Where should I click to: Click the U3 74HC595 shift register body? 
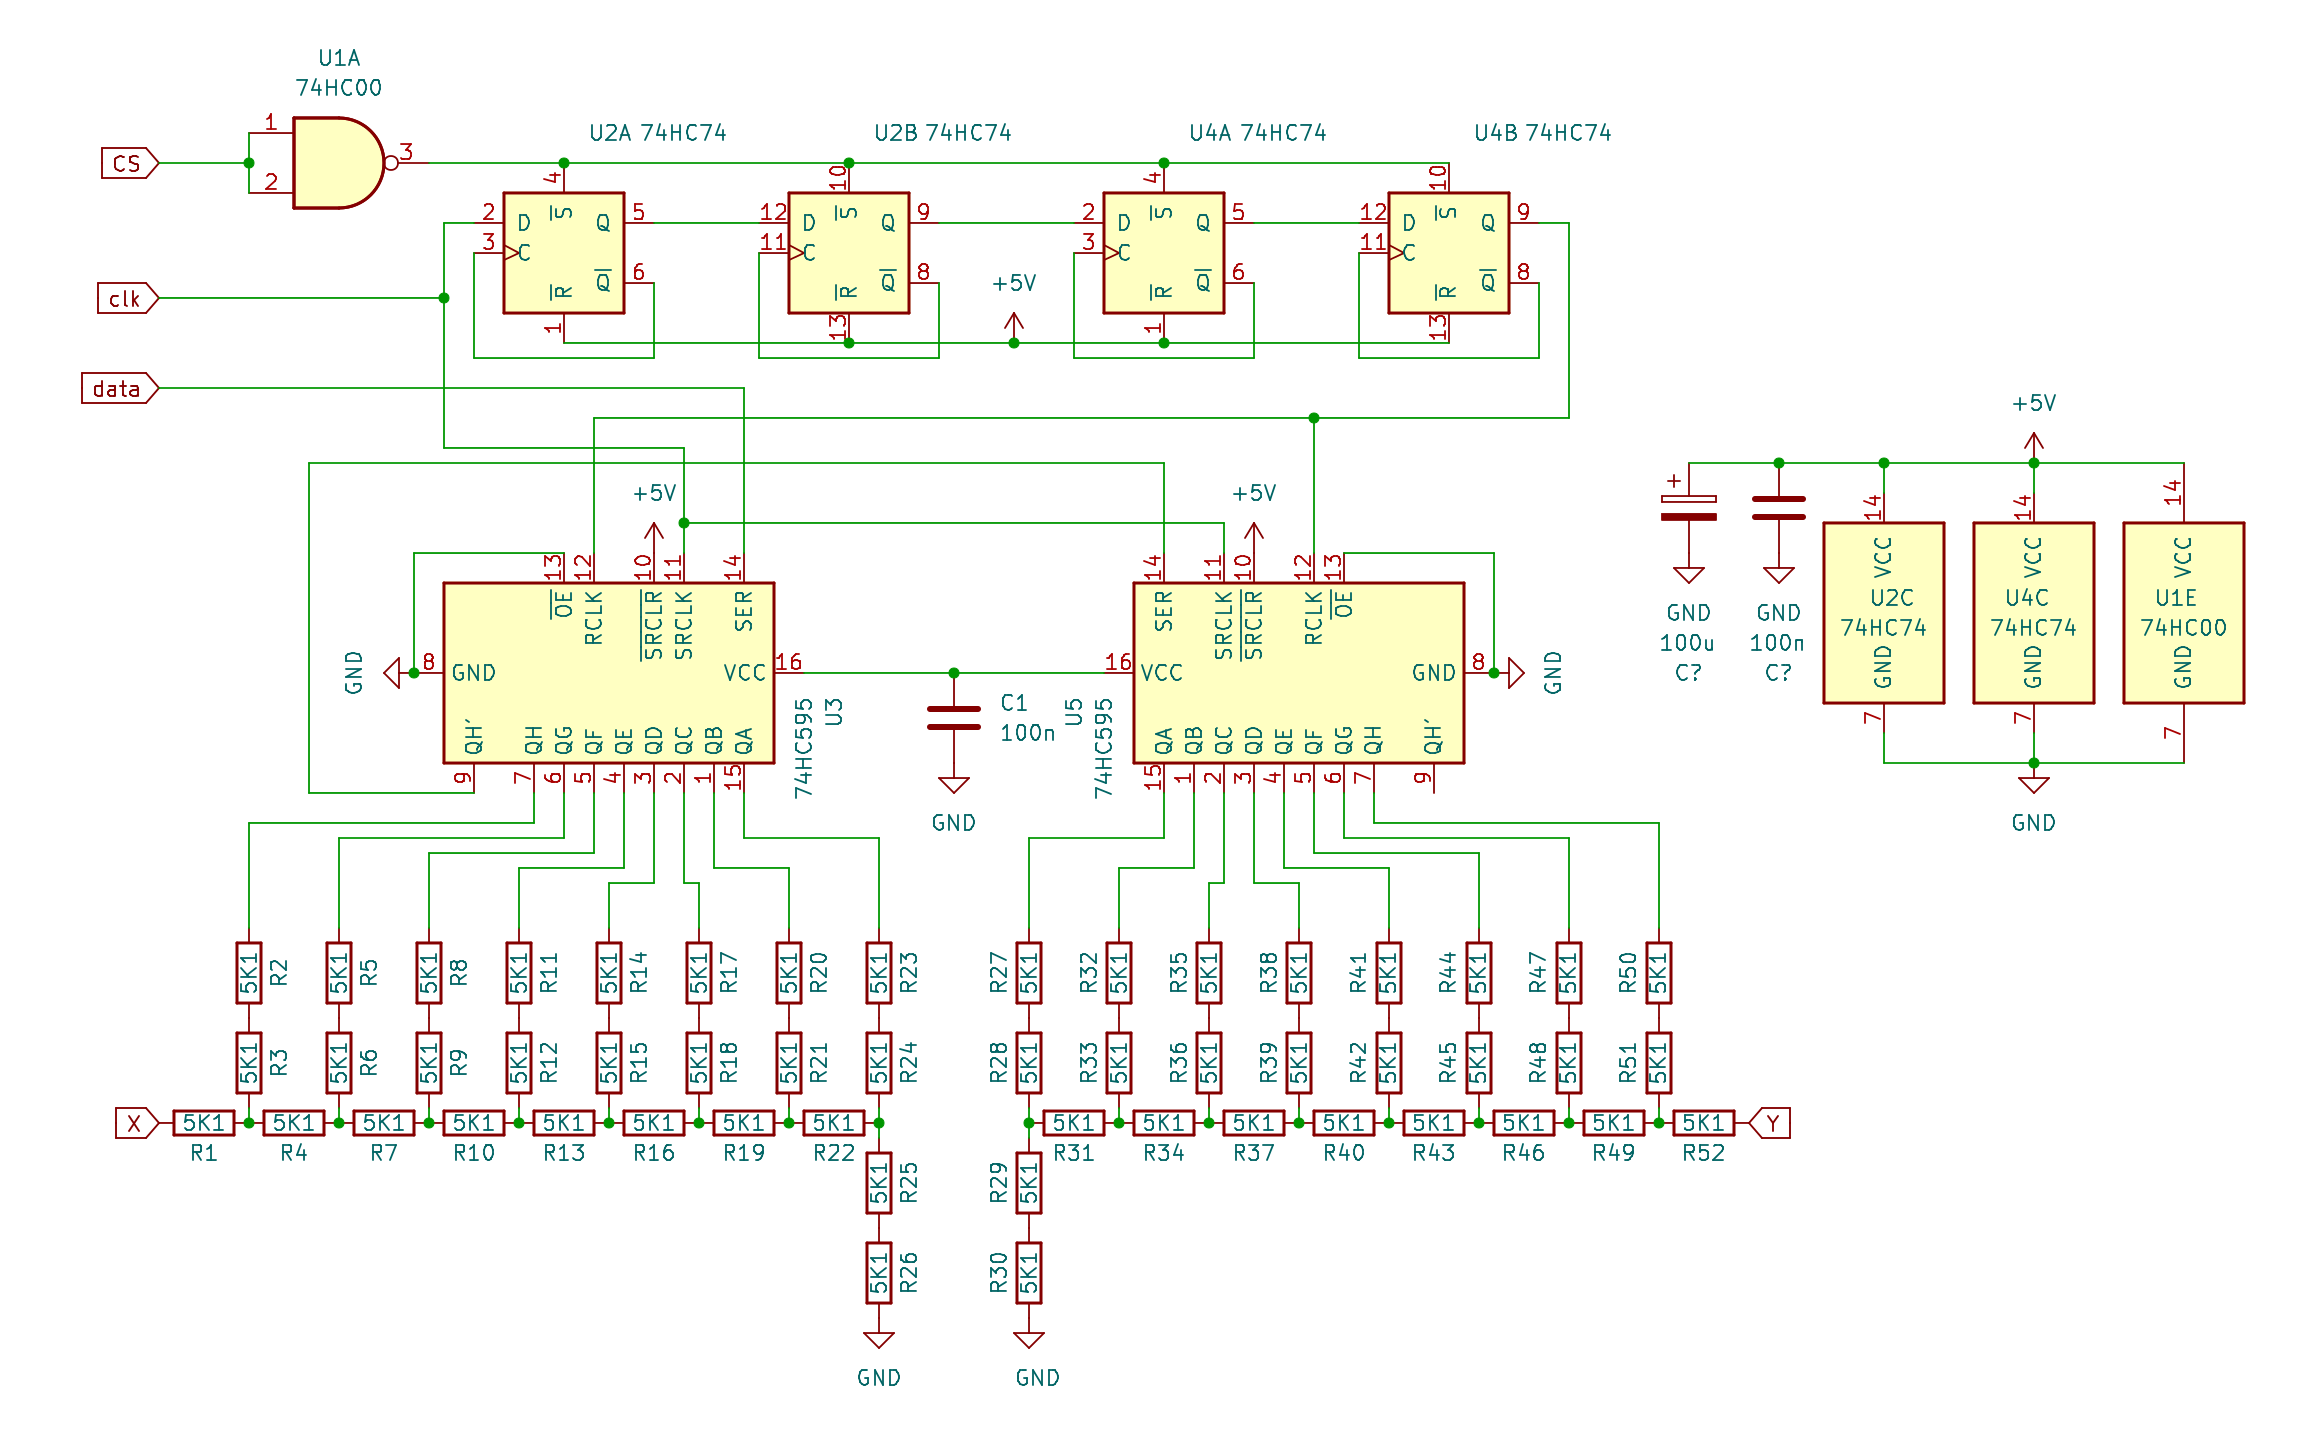point(608,673)
